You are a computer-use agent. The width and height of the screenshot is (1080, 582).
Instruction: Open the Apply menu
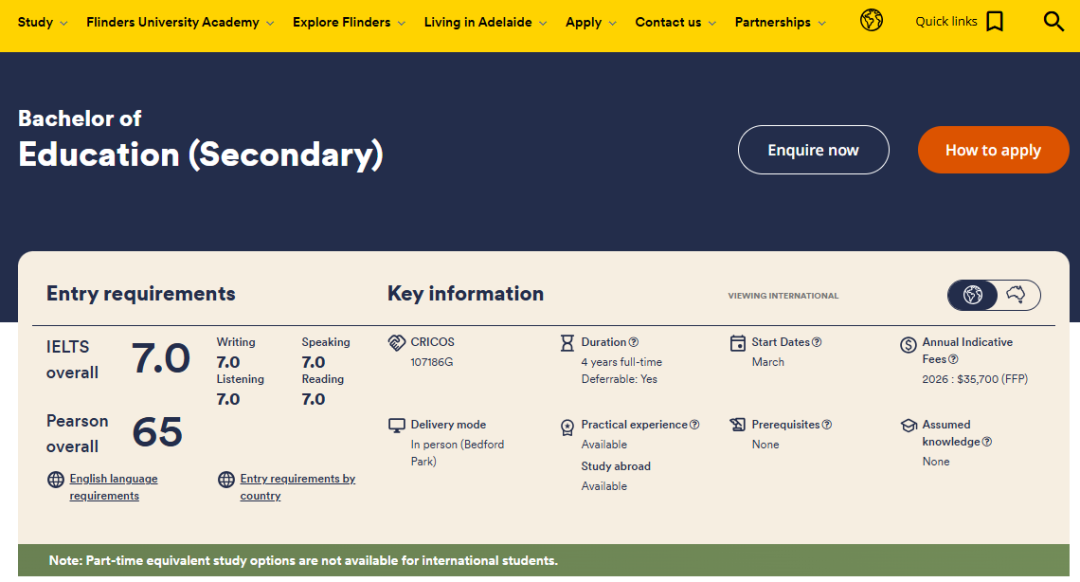(583, 22)
